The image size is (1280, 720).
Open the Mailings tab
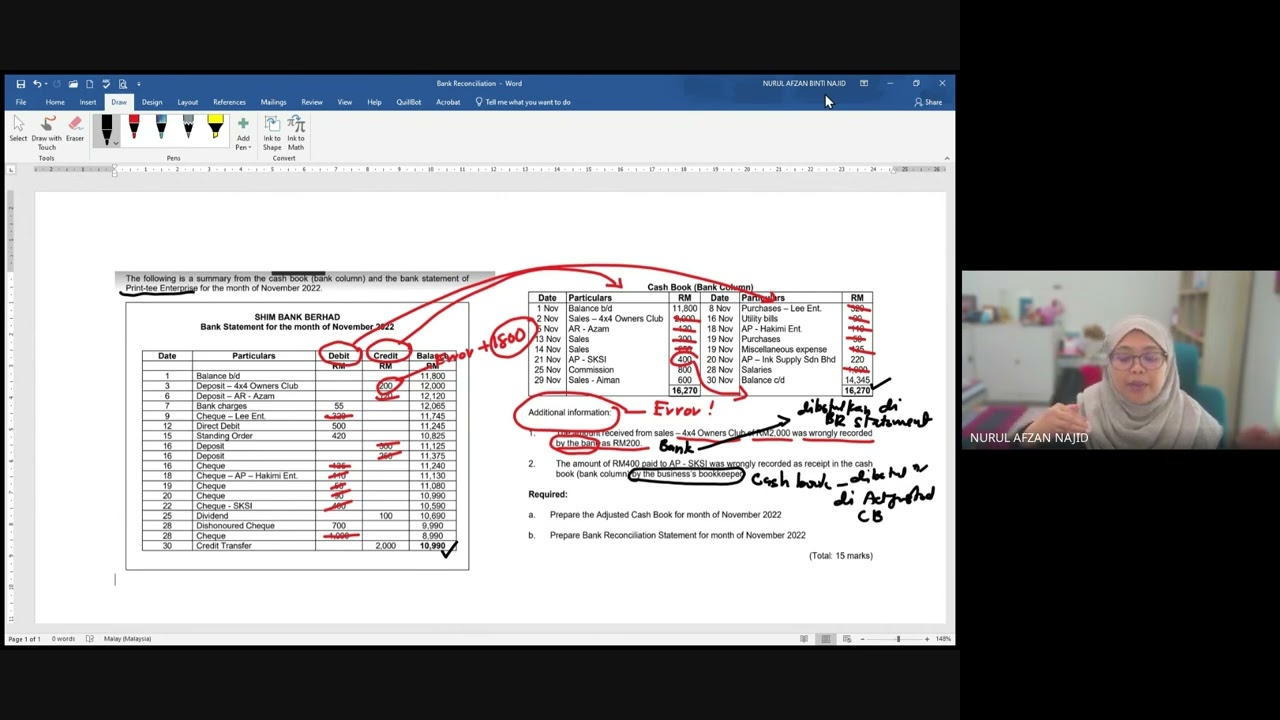tap(273, 102)
